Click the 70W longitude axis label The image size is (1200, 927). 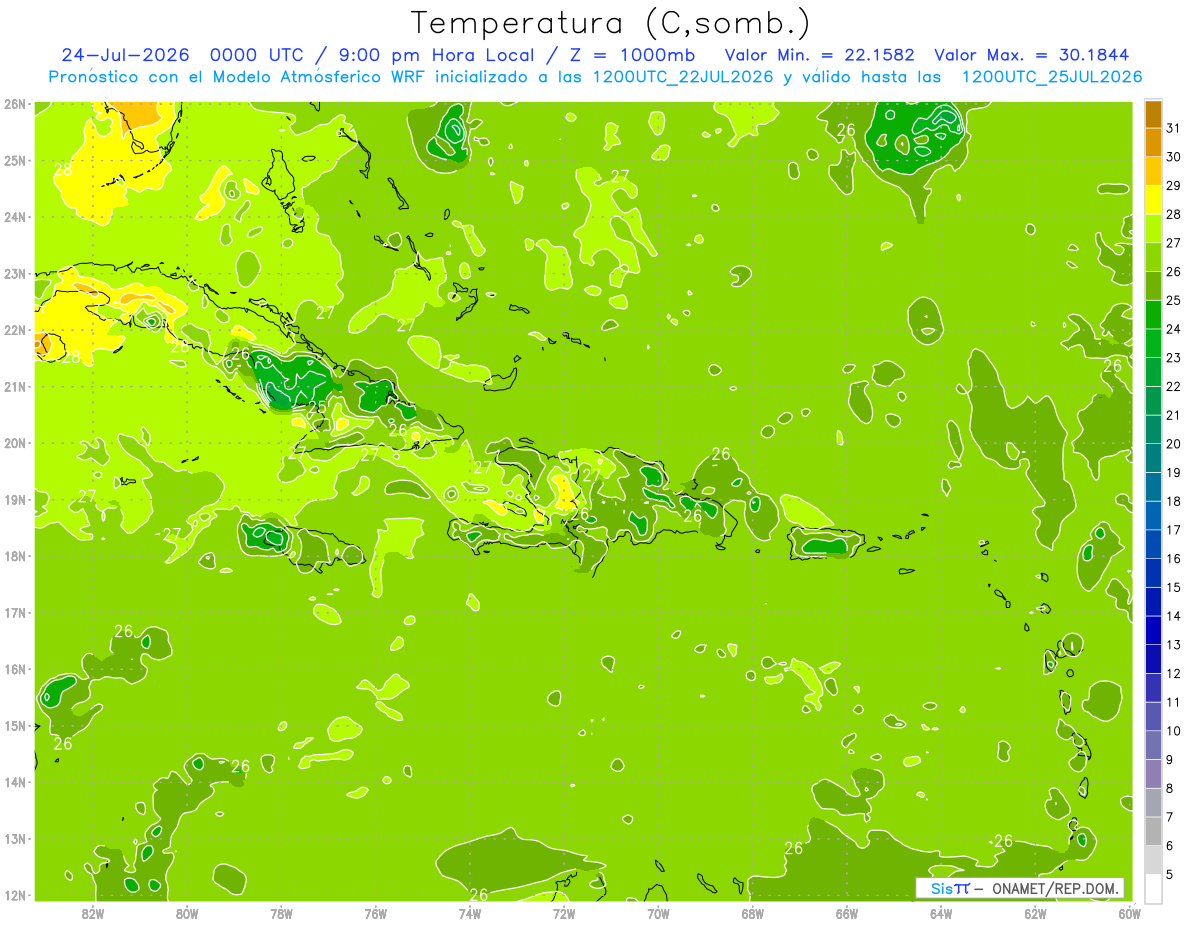[658, 912]
